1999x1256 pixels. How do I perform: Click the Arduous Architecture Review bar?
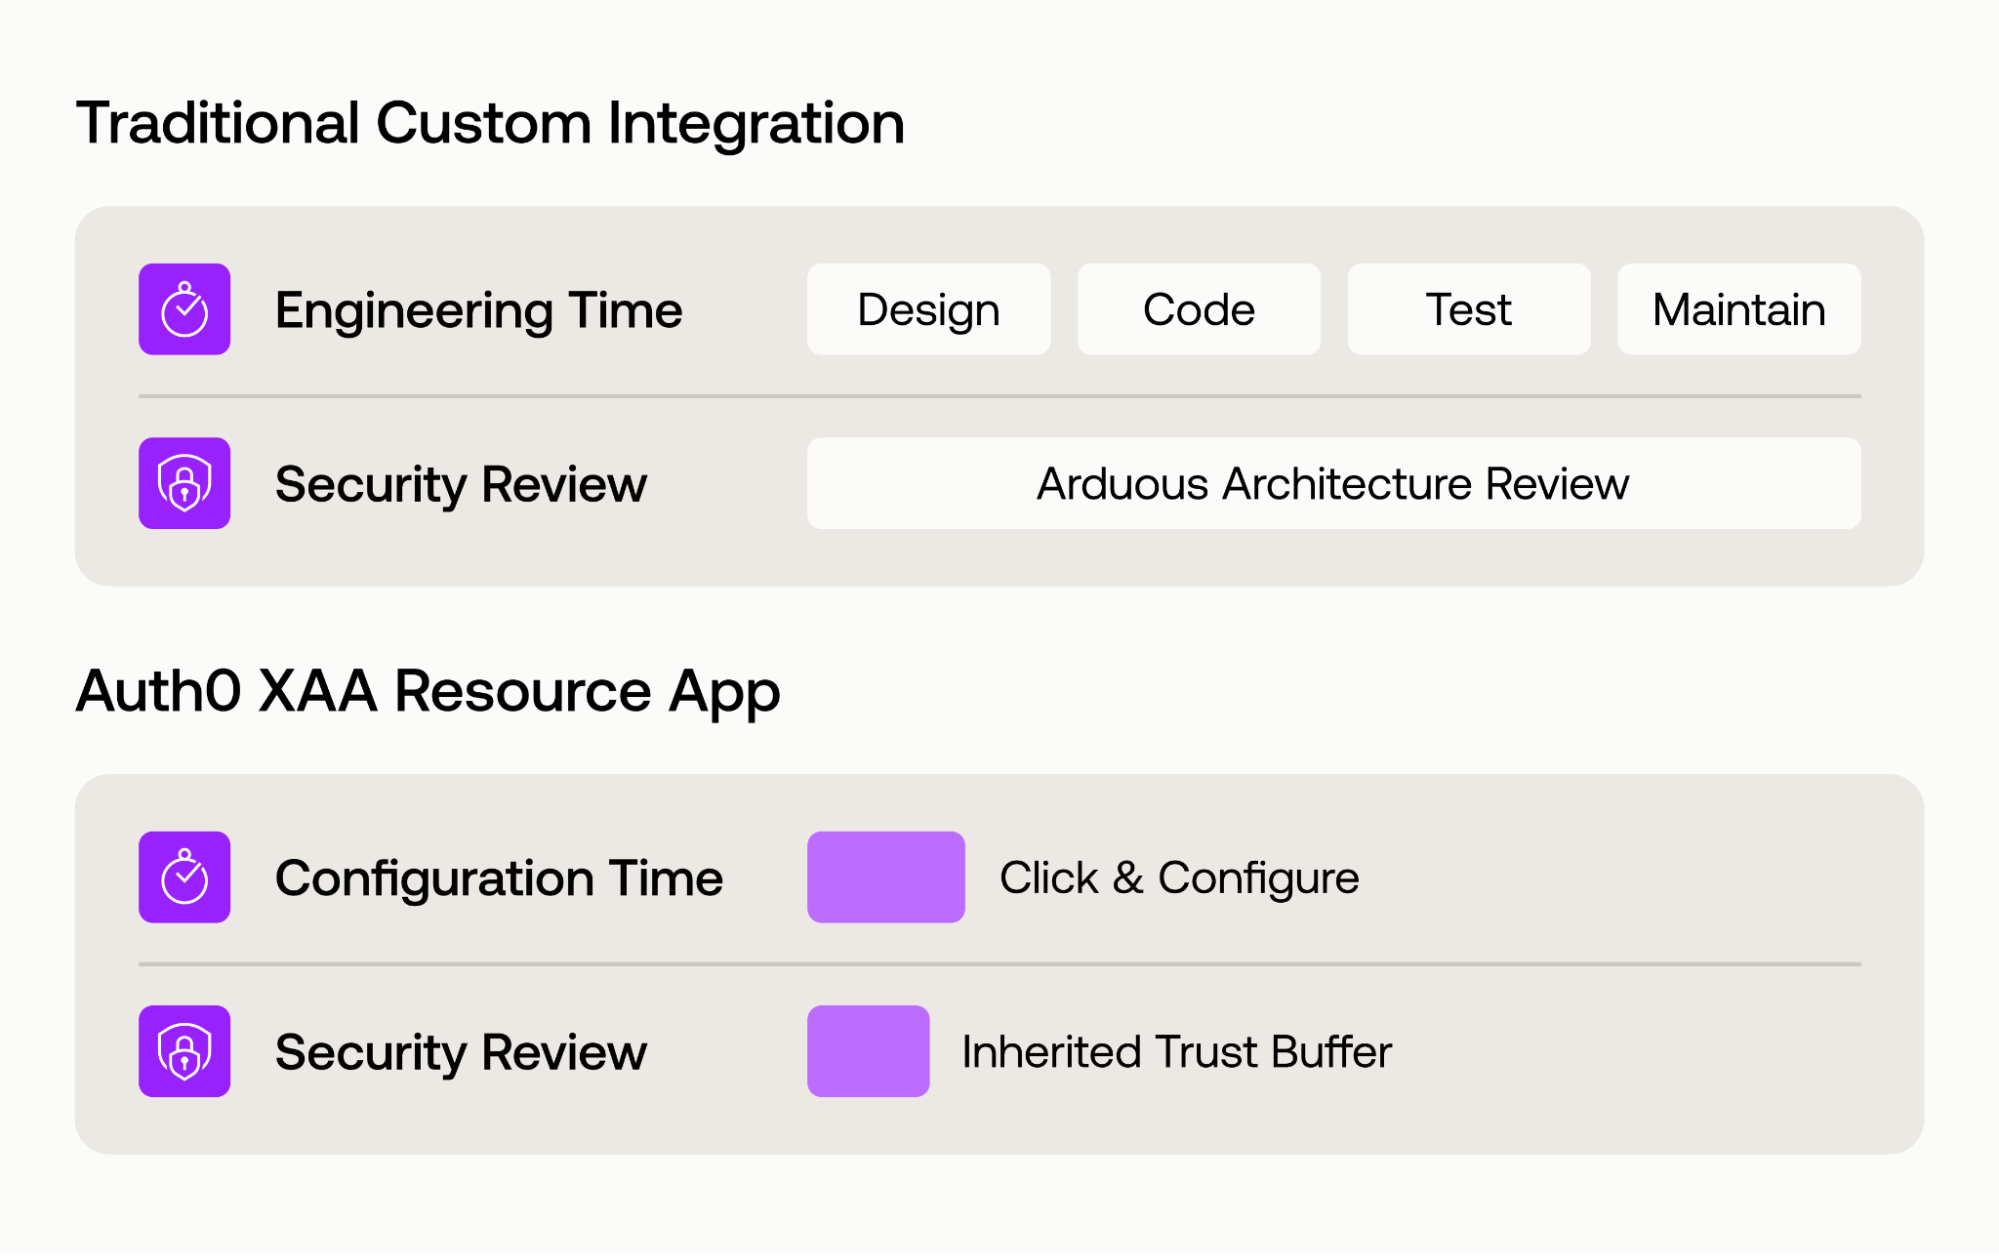1334,483
